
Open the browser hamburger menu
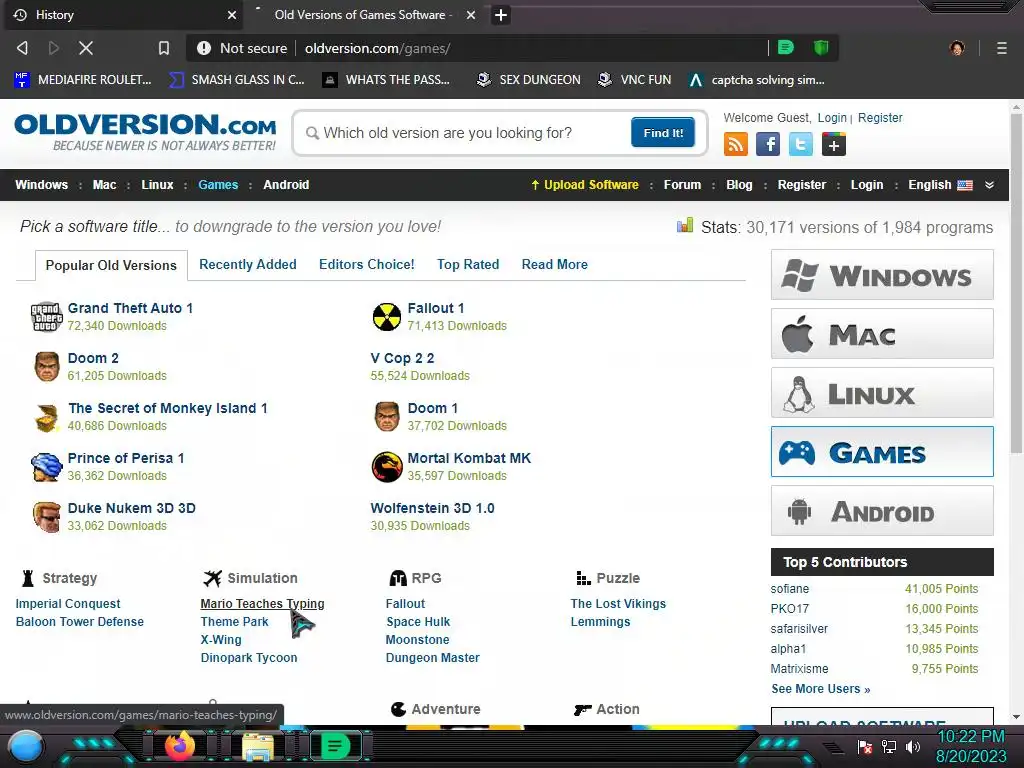(x=1001, y=48)
